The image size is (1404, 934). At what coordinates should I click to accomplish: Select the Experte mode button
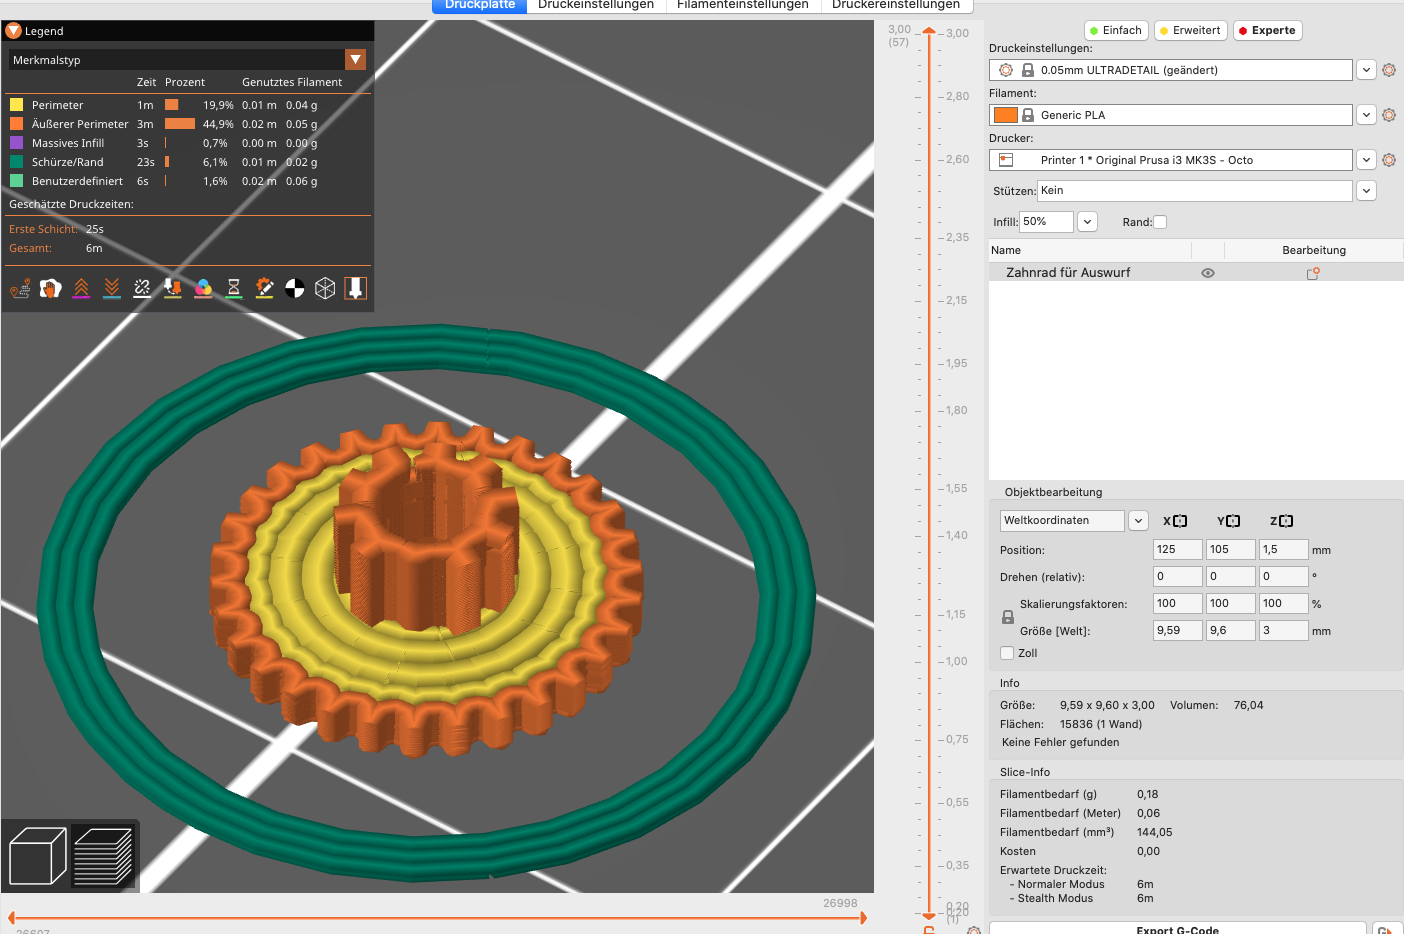(1267, 30)
